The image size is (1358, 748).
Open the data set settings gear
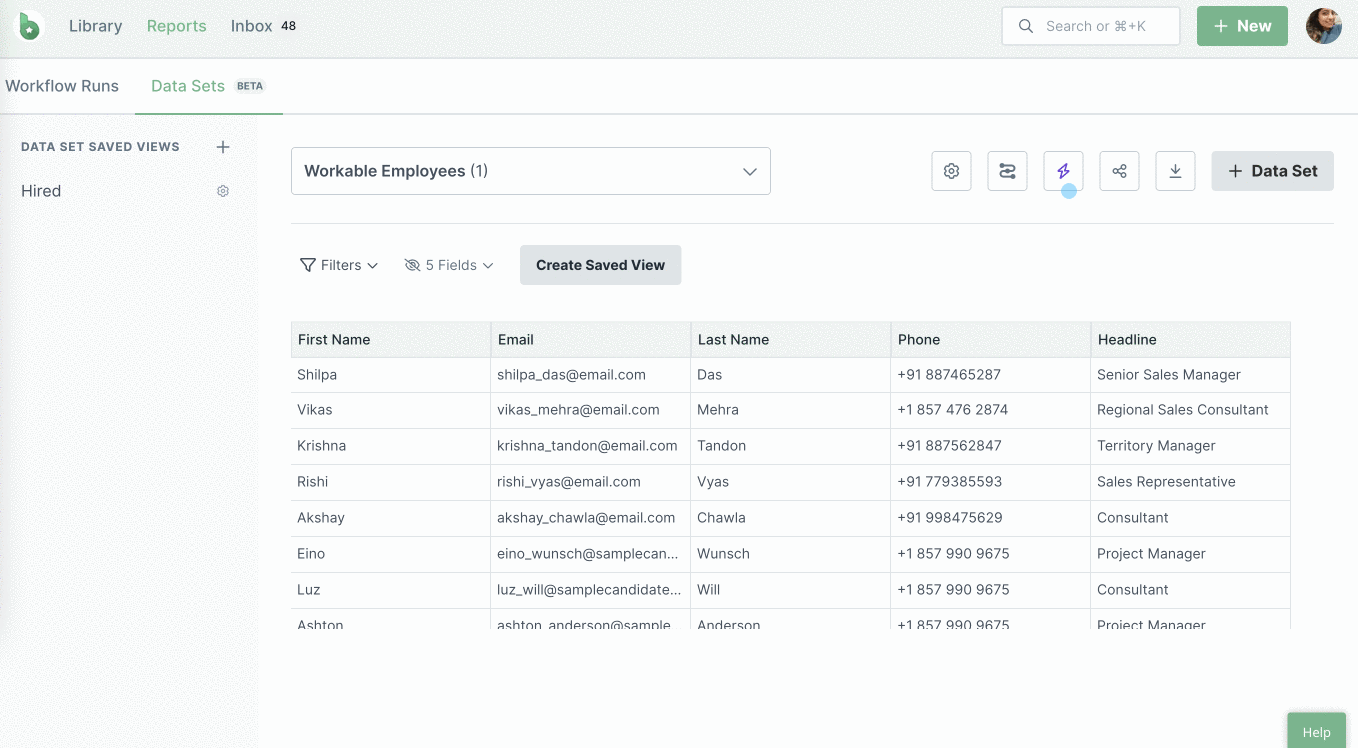[951, 171]
